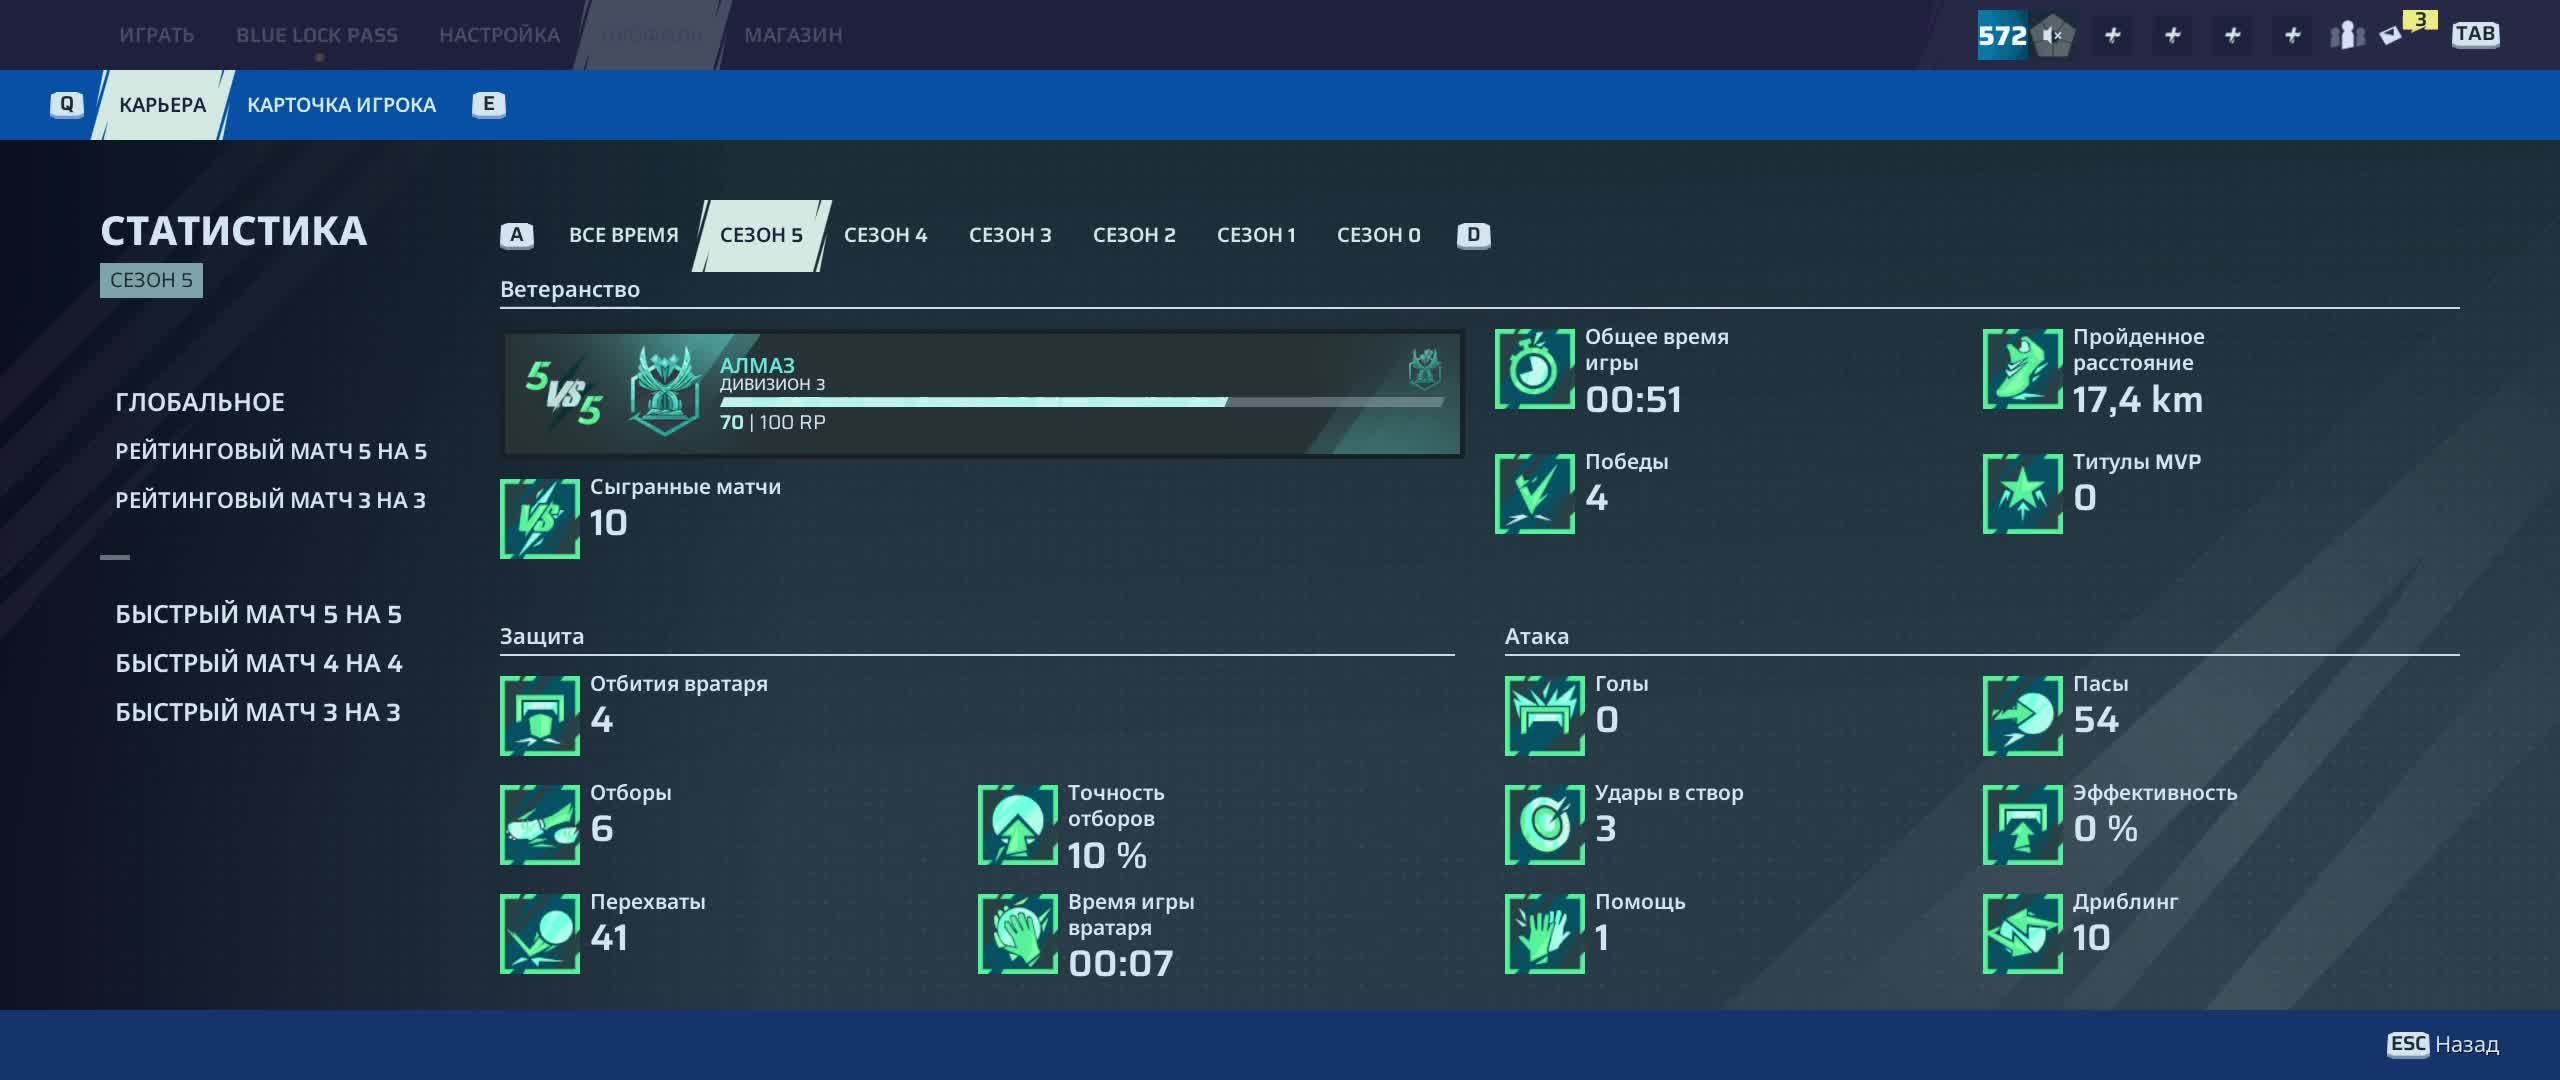Open the НАСТРОЙКА menu
Viewport: 2560px width, 1080px height.
[500, 35]
